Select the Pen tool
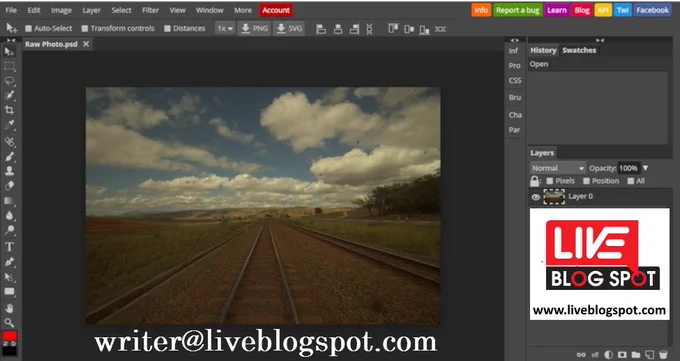Screen dimensions: 680x361 coord(9,262)
